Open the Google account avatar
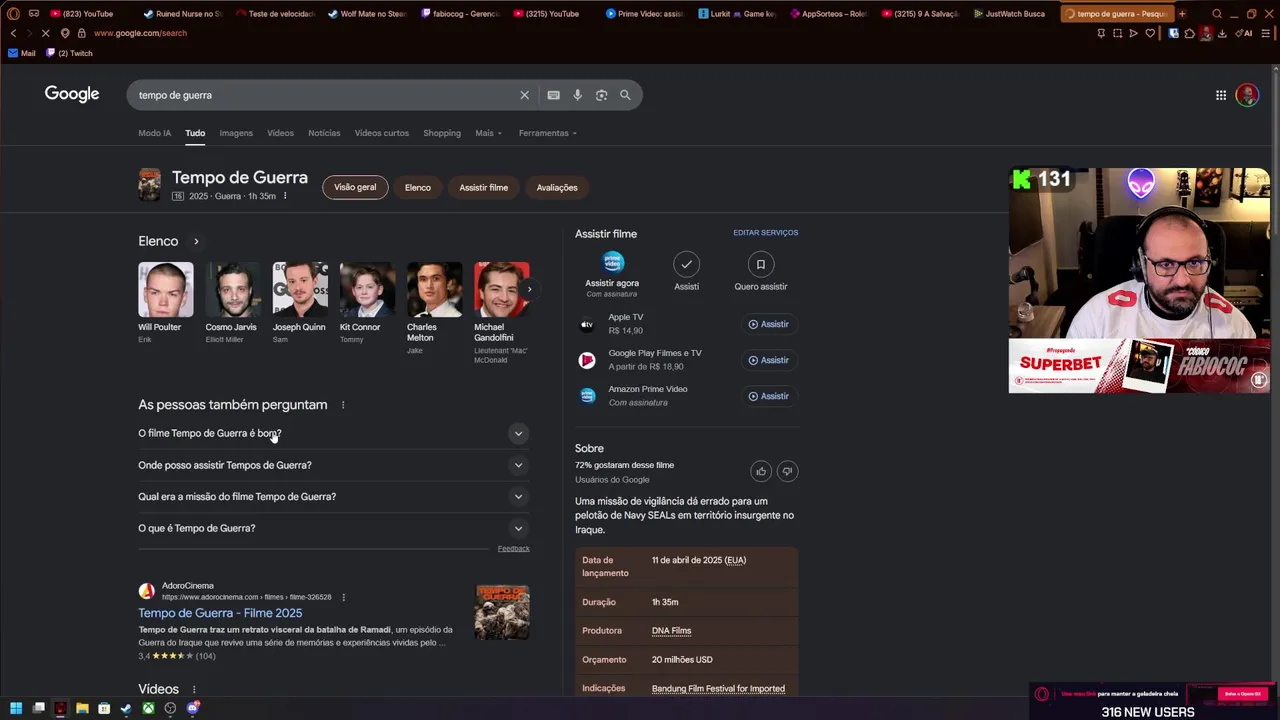This screenshot has height=720, width=1280. pos(1247,95)
